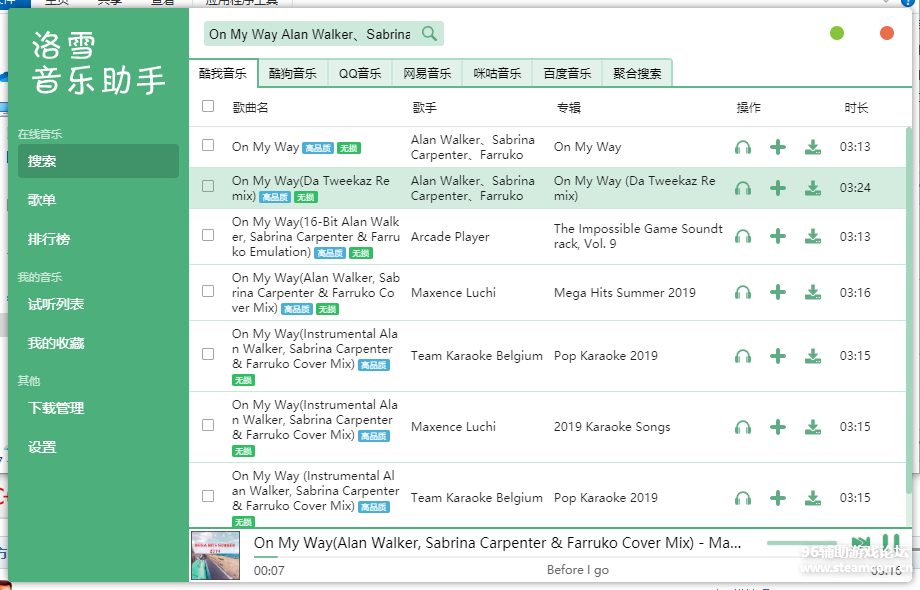This screenshot has width=920, height=590.
Task: Adjust the volume slider in player bar
Action: (800, 543)
